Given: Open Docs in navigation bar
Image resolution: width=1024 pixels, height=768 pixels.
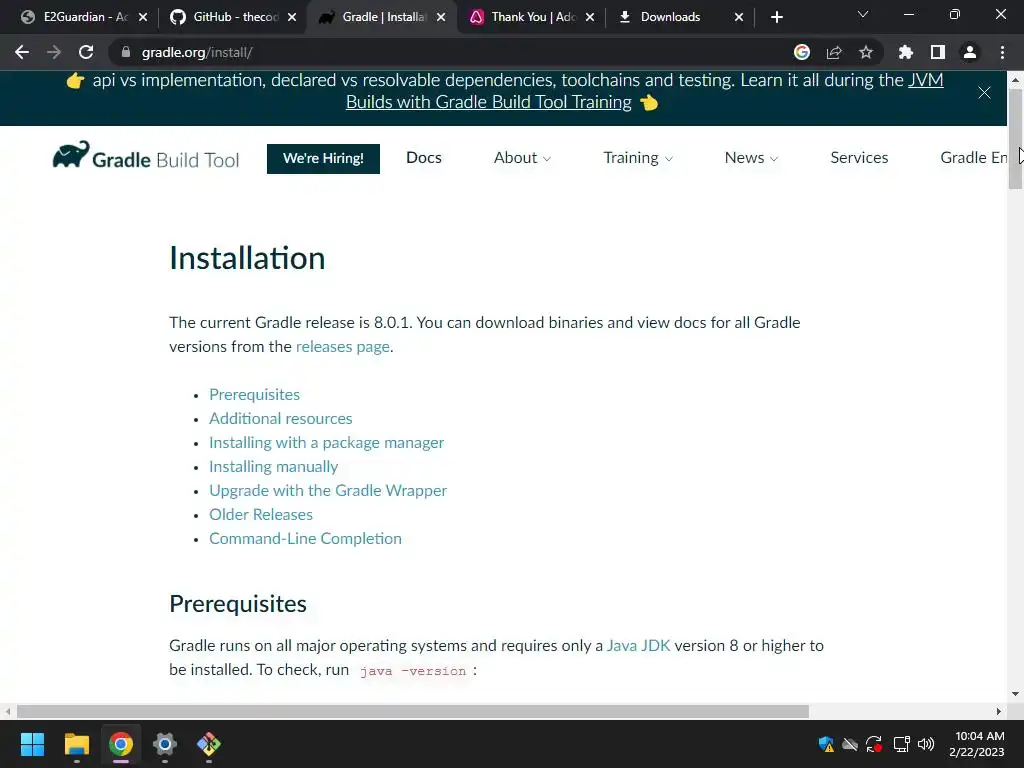Looking at the screenshot, I should pyautogui.click(x=424, y=157).
